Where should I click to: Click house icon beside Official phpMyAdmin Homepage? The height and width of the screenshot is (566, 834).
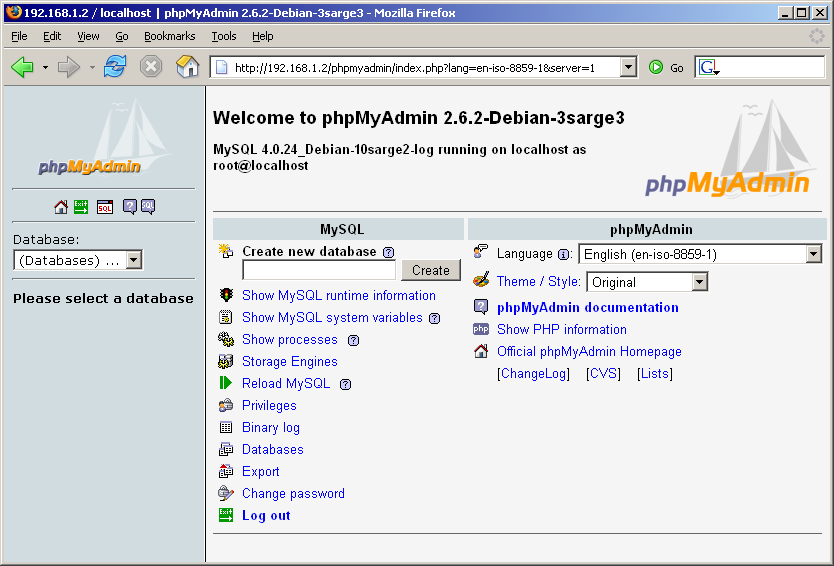click(x=481, y=351)
